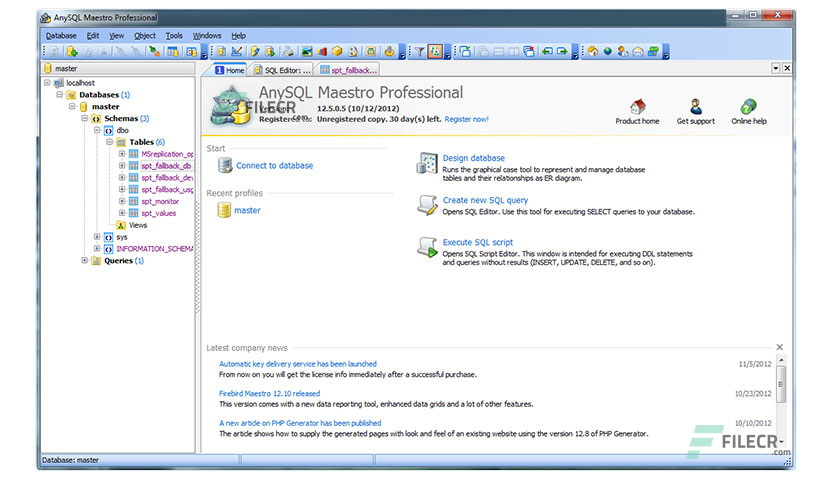Viewport: 836px width, 484px height.
Task: Click the report designer toolbar icon
Action: [x=353, y=52]
